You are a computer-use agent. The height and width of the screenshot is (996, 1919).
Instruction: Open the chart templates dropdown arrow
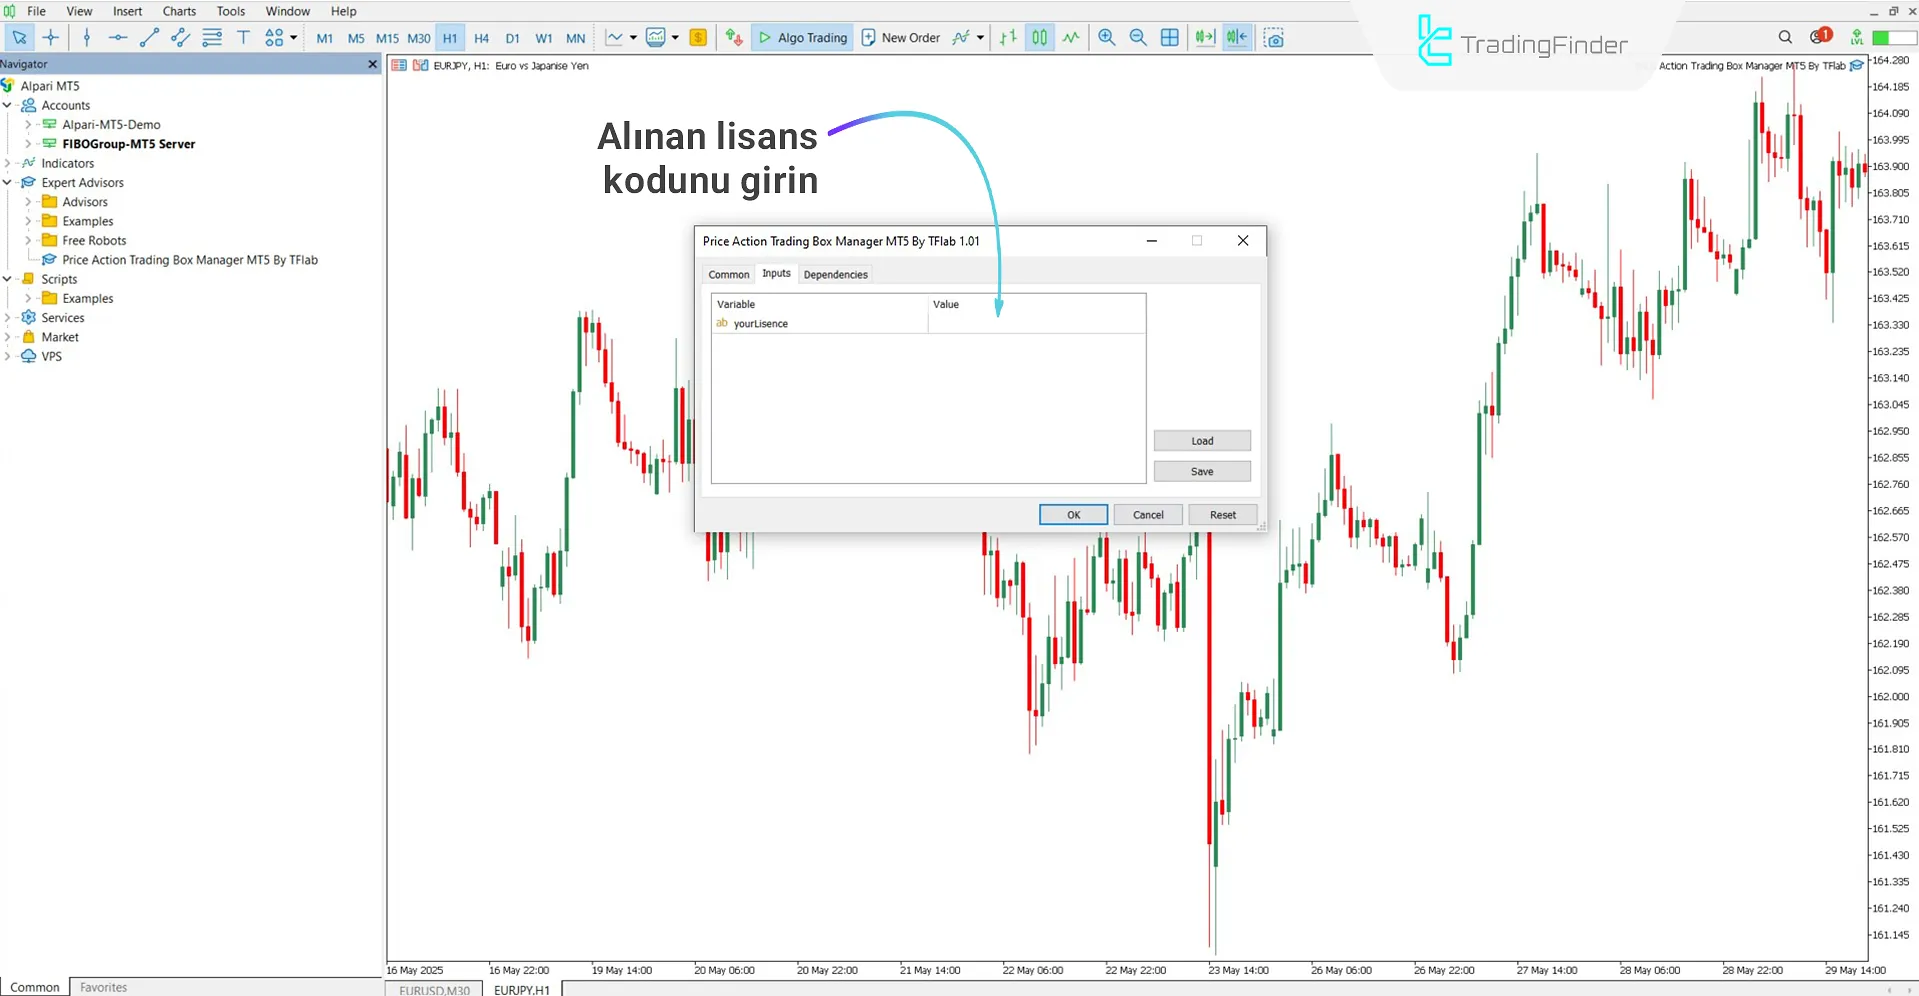(x=675, y=38)
